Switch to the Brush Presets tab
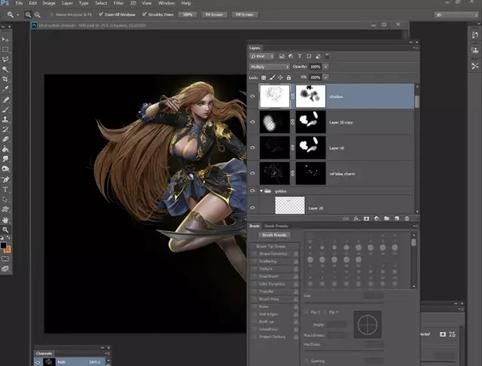 [276, 226]
